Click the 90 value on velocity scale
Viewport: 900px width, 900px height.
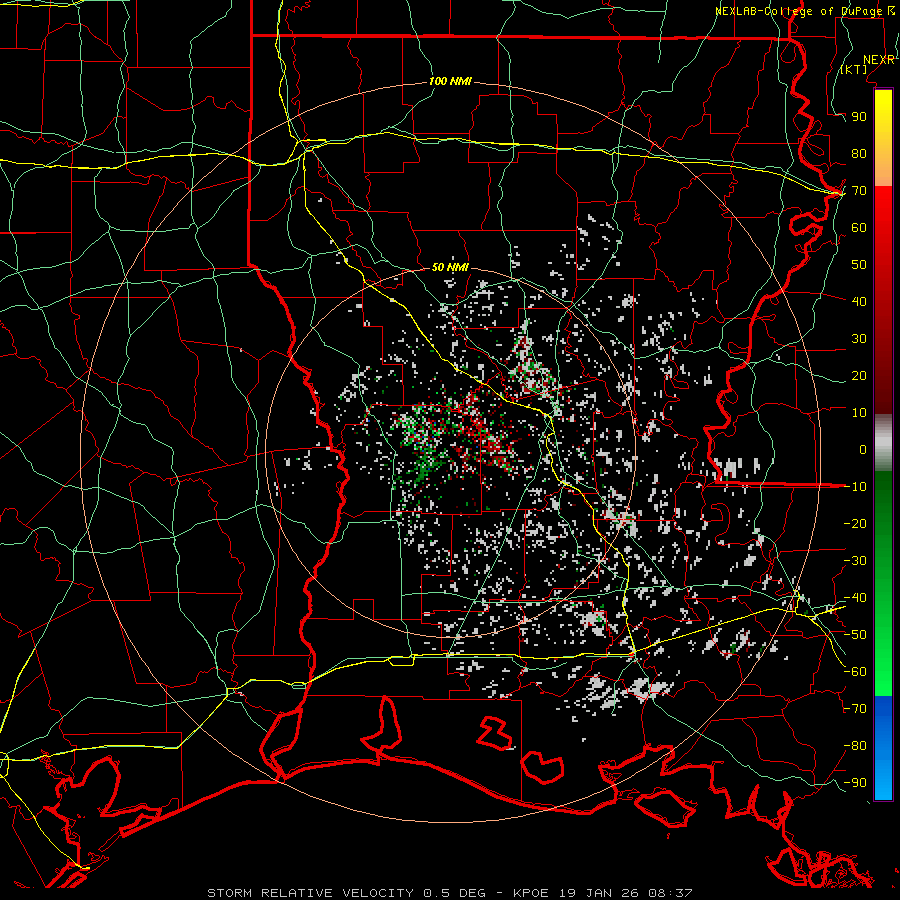pyautogui.click(x=859, y=117)
